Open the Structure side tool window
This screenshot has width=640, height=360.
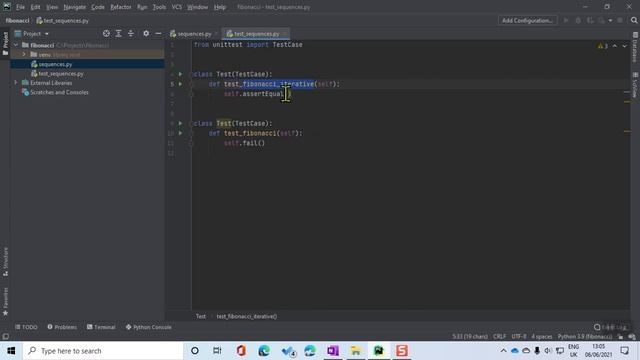pos(5,261)
